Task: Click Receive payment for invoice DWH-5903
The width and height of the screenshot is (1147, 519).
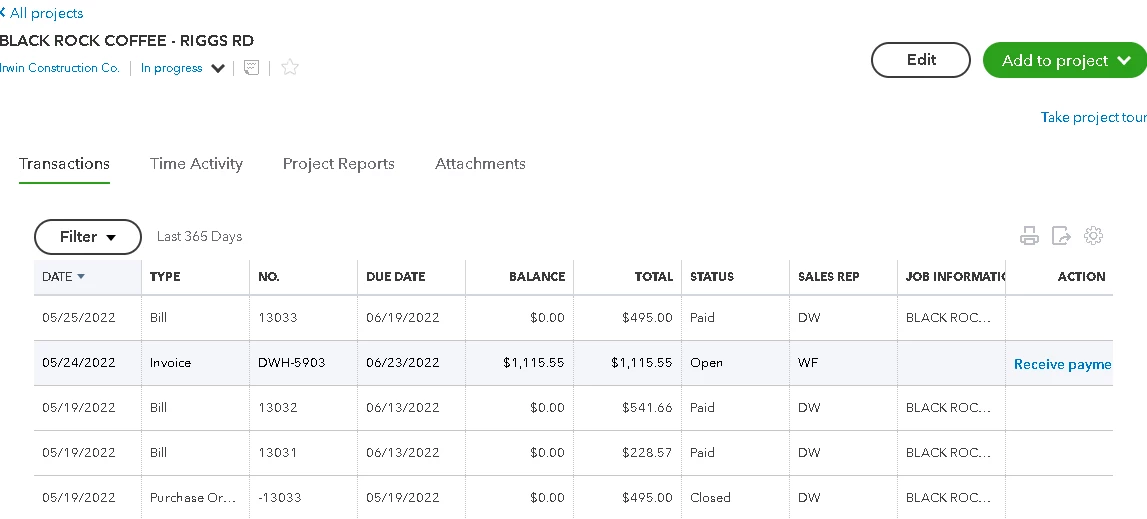Action: click(1062, 364)
